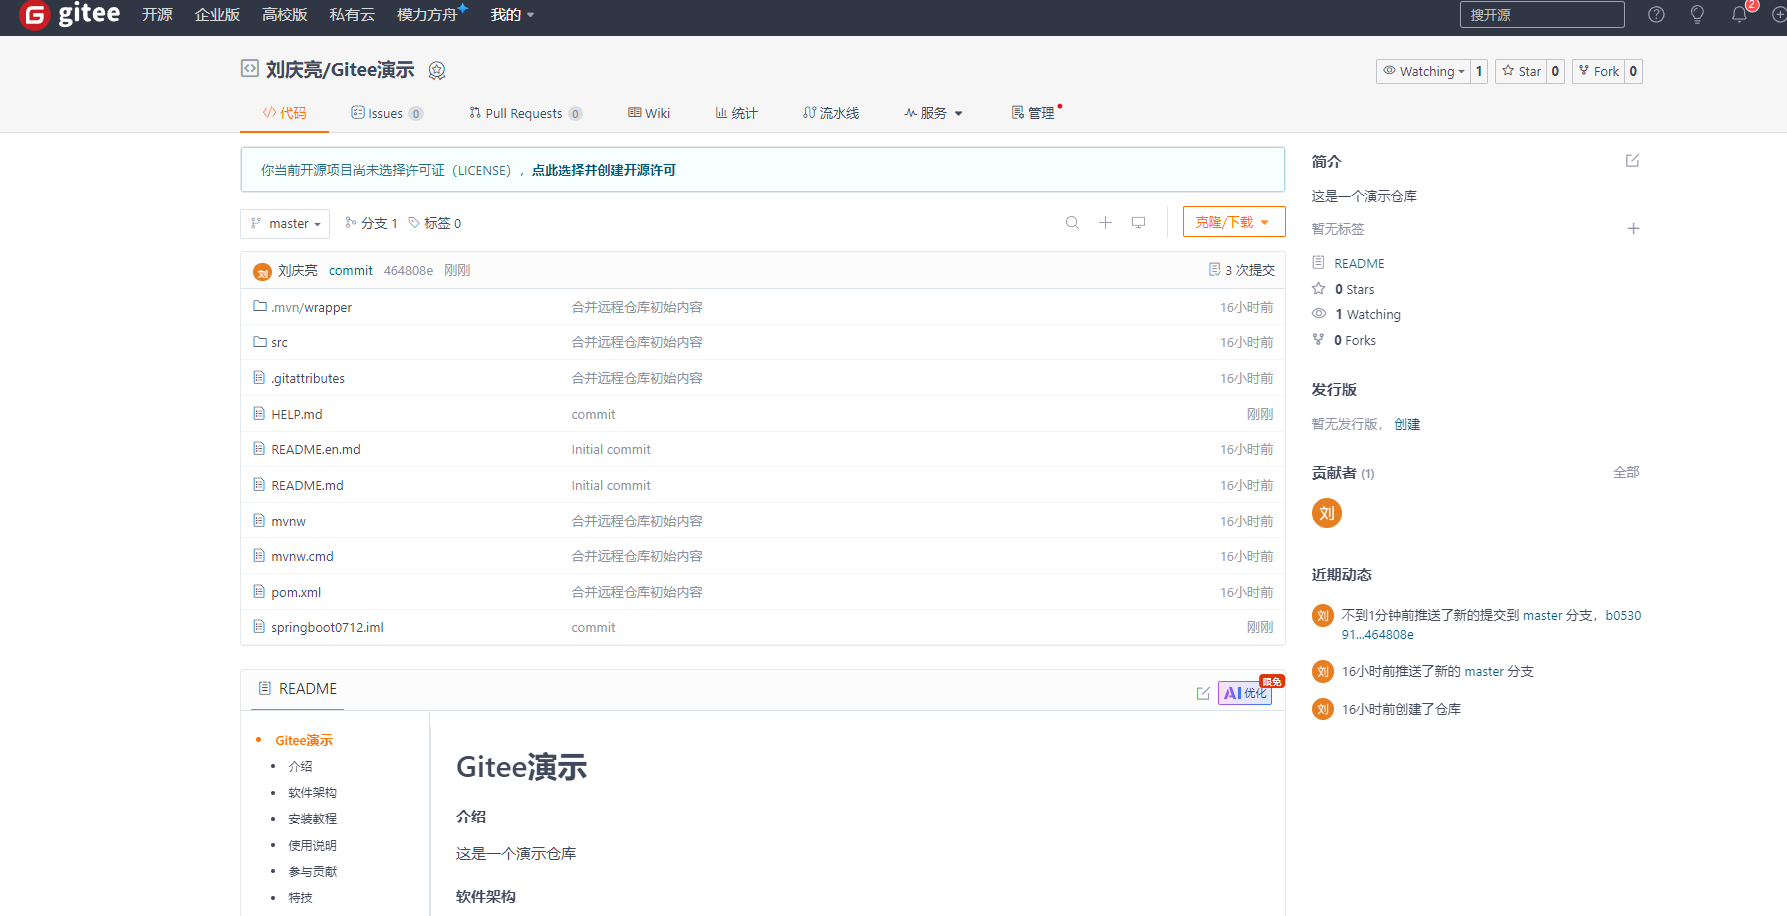Click committer avatar beside 刘庆亮 commit
The width and height of the screenshot is (1787, 916).
click(263, 271)
